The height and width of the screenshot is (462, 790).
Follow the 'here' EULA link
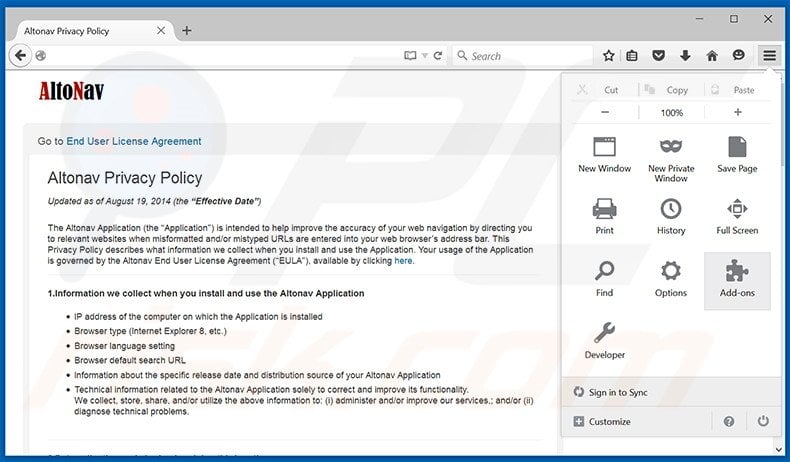coord(403,261)
